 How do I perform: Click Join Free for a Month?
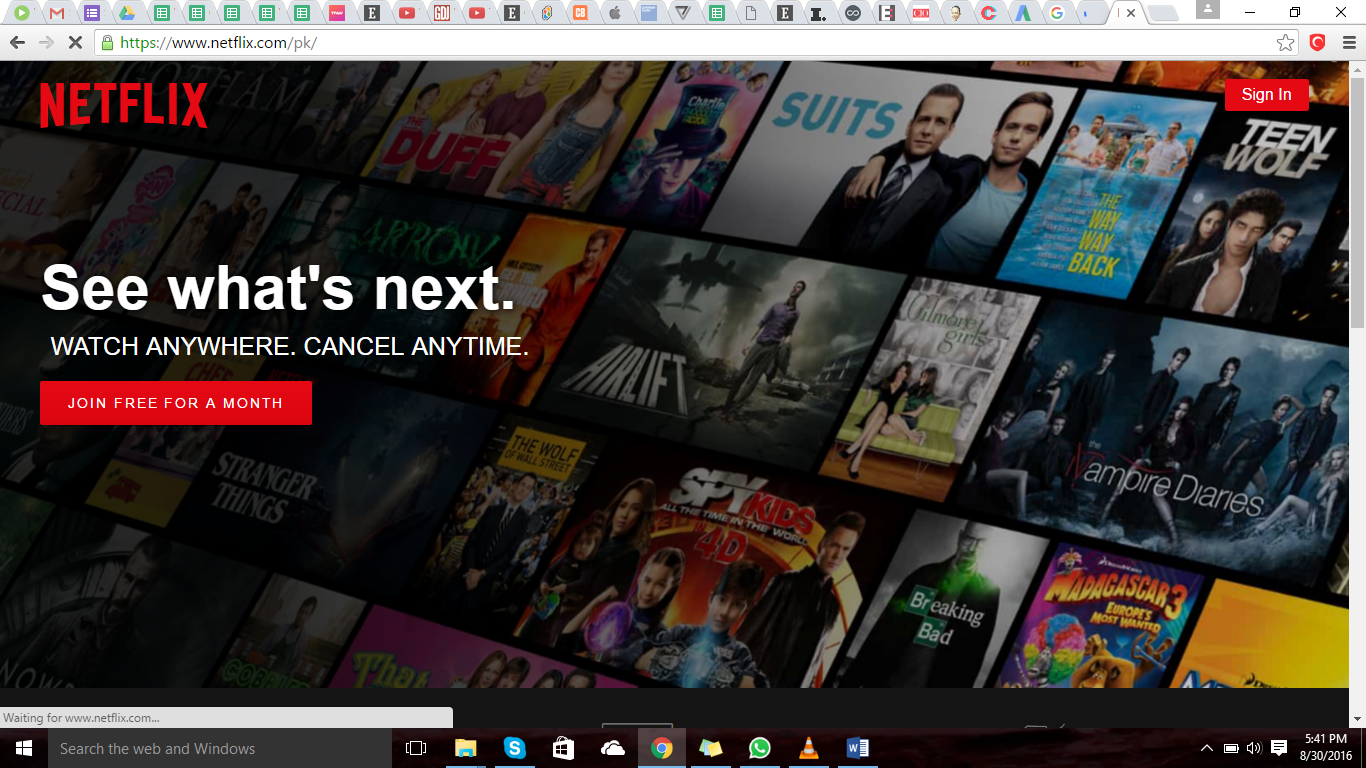click(x=176, y=403)
